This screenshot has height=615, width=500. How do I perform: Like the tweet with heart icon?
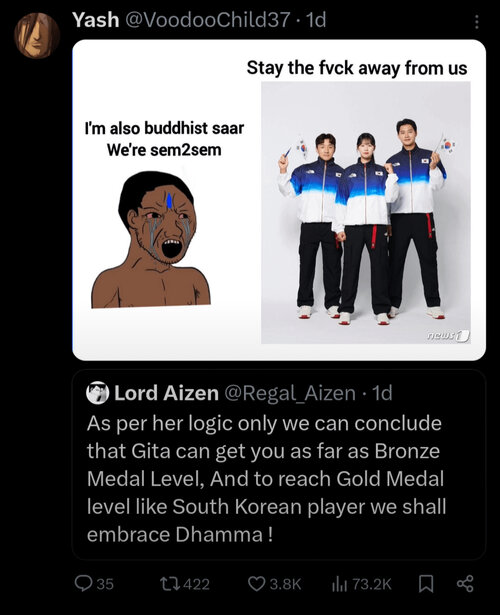tap(256, 584)
